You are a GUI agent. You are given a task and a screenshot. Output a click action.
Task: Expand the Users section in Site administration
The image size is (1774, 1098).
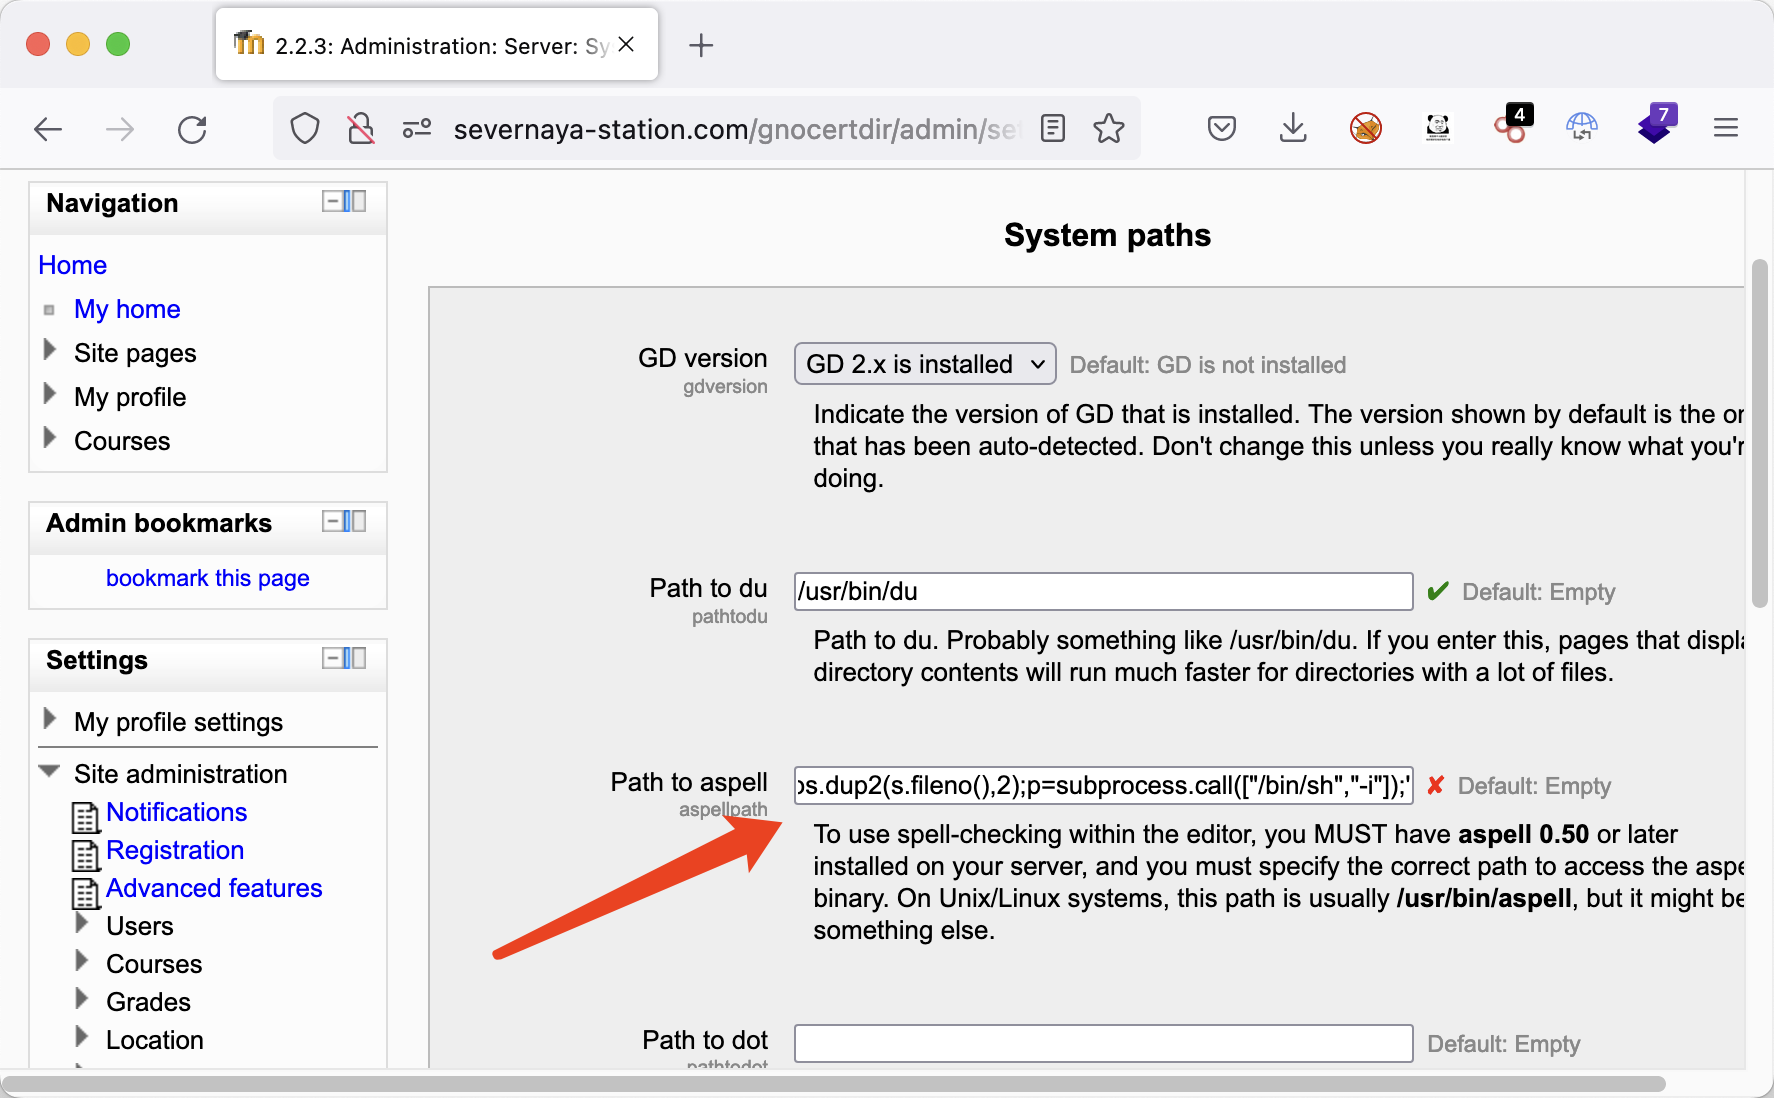[x=82, y=924]
